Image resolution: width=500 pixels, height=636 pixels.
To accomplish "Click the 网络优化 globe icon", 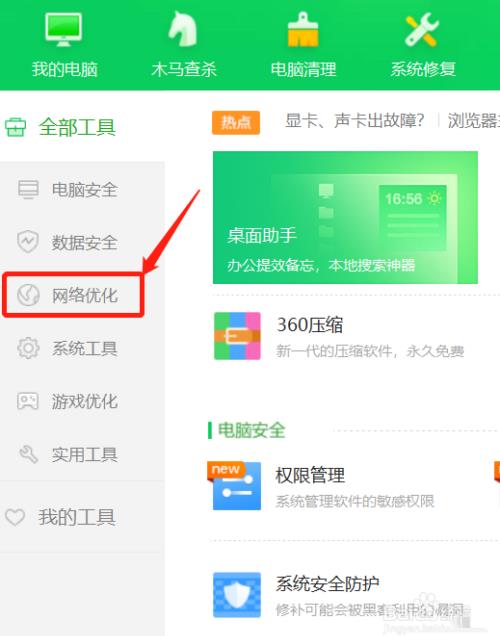I will click(x=28, y=295).
